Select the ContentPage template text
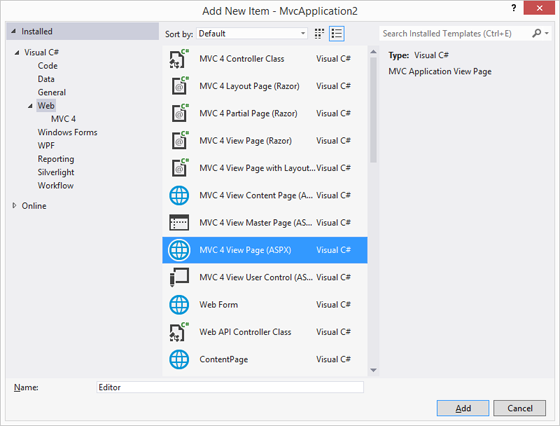The width and height of the screenshot is (560, 426). click(x=224, y=359)
